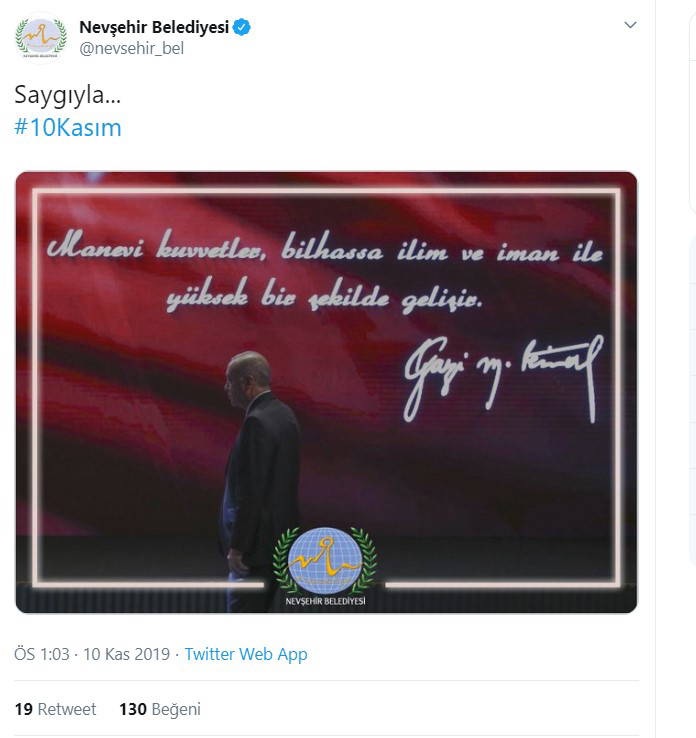Click the tweet text Saygıyla...
The height and width of the screenshot is (738, 696).
click(x=68, y=95)
